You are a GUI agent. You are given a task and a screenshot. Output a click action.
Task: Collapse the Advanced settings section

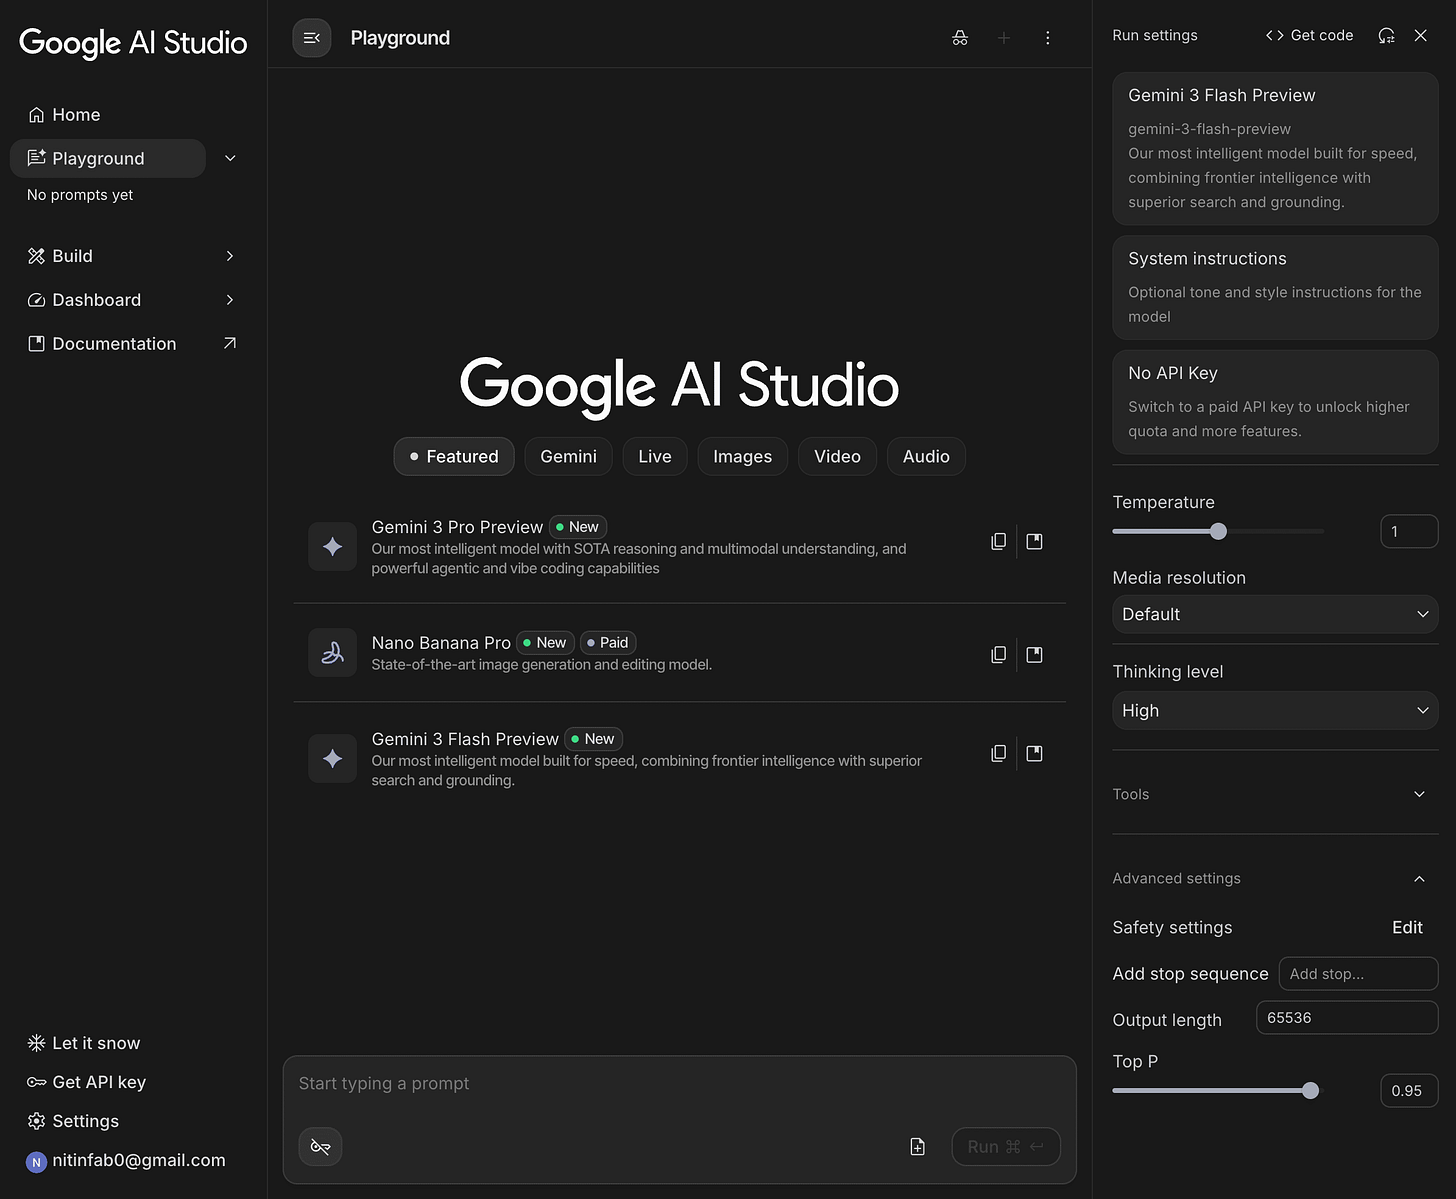point(1275,878)
